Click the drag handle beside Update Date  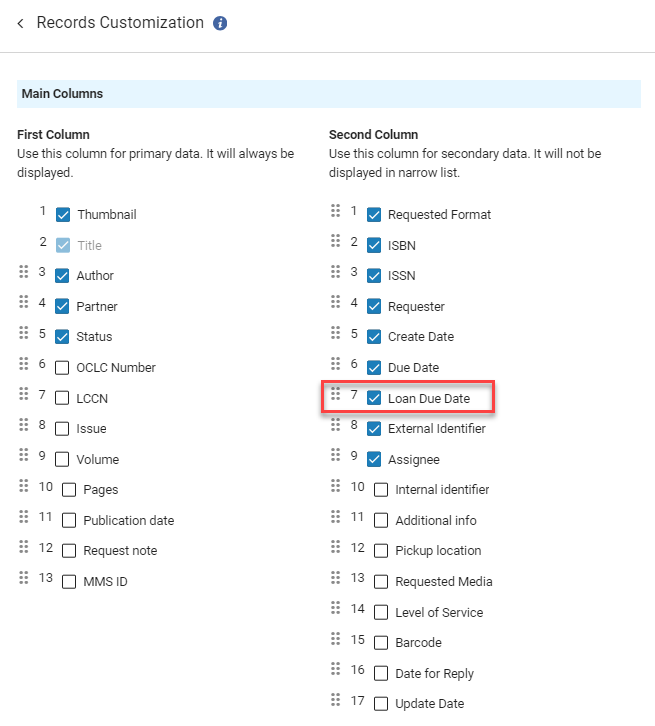click(336, 701)
